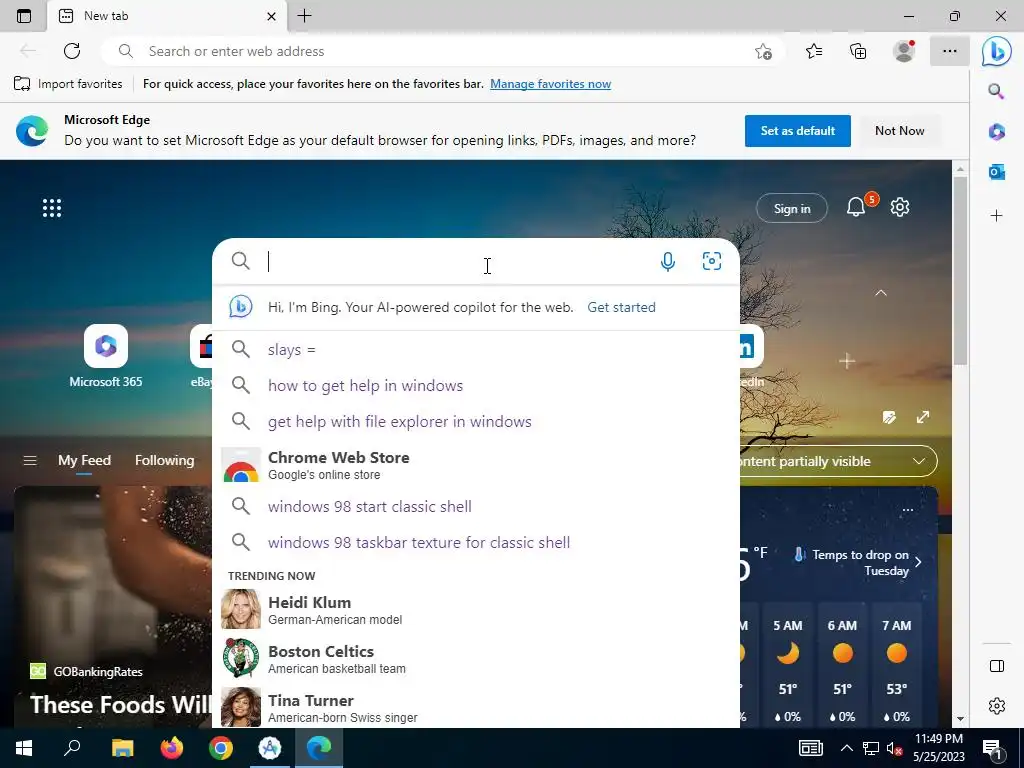Open feed hamburger menu icon

point(30,460)
